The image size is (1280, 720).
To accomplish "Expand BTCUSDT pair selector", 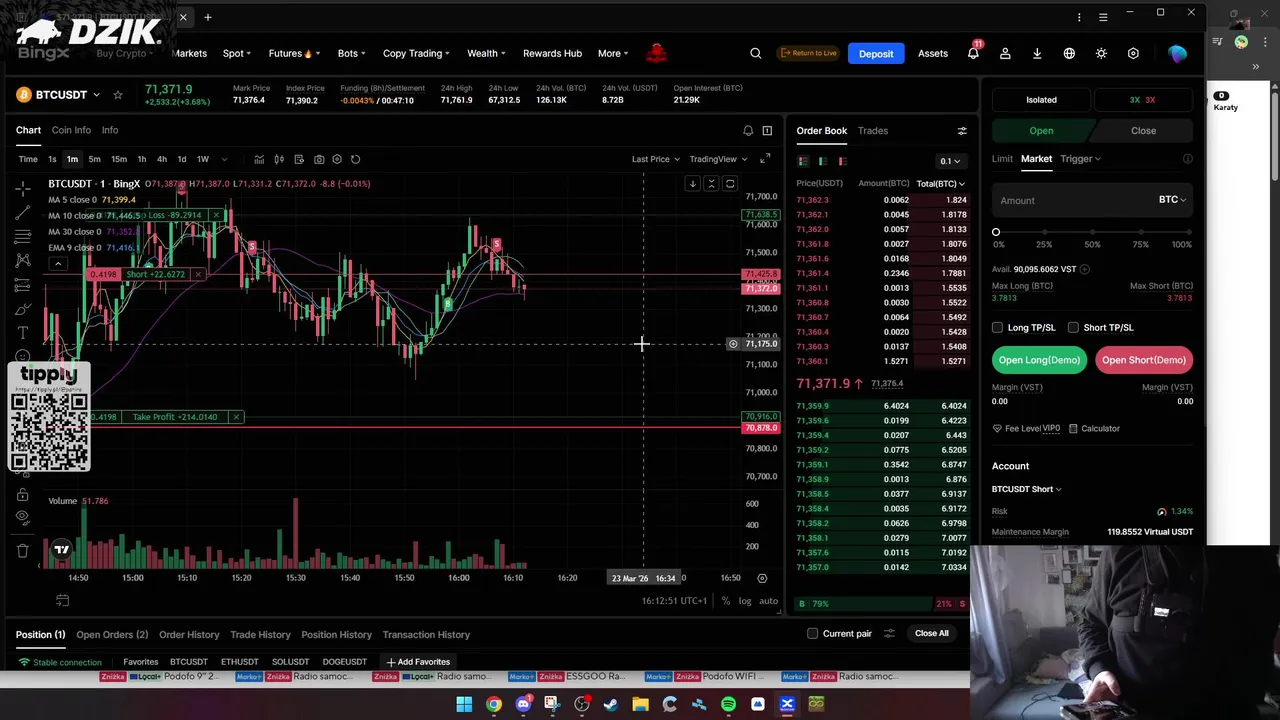I will pyautogui.click(x=96, y=95).
